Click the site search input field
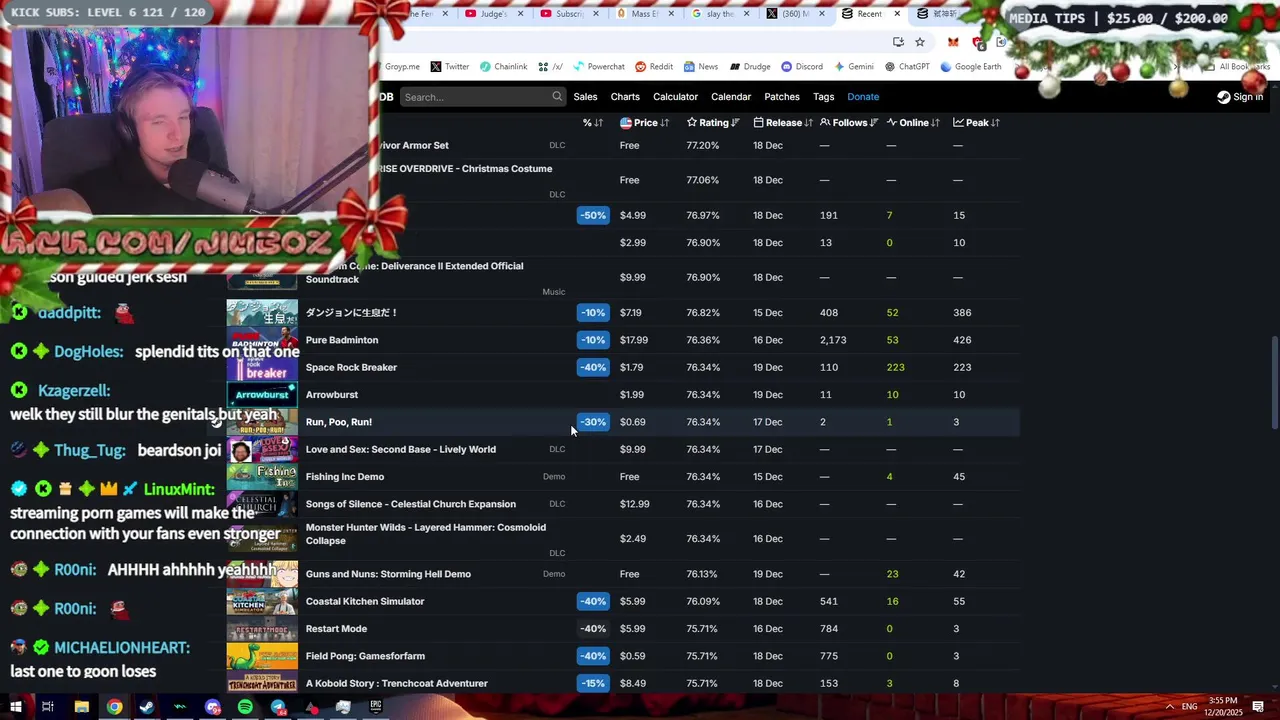The width and height of the screenshot is (1280, 720). point(483,97)
